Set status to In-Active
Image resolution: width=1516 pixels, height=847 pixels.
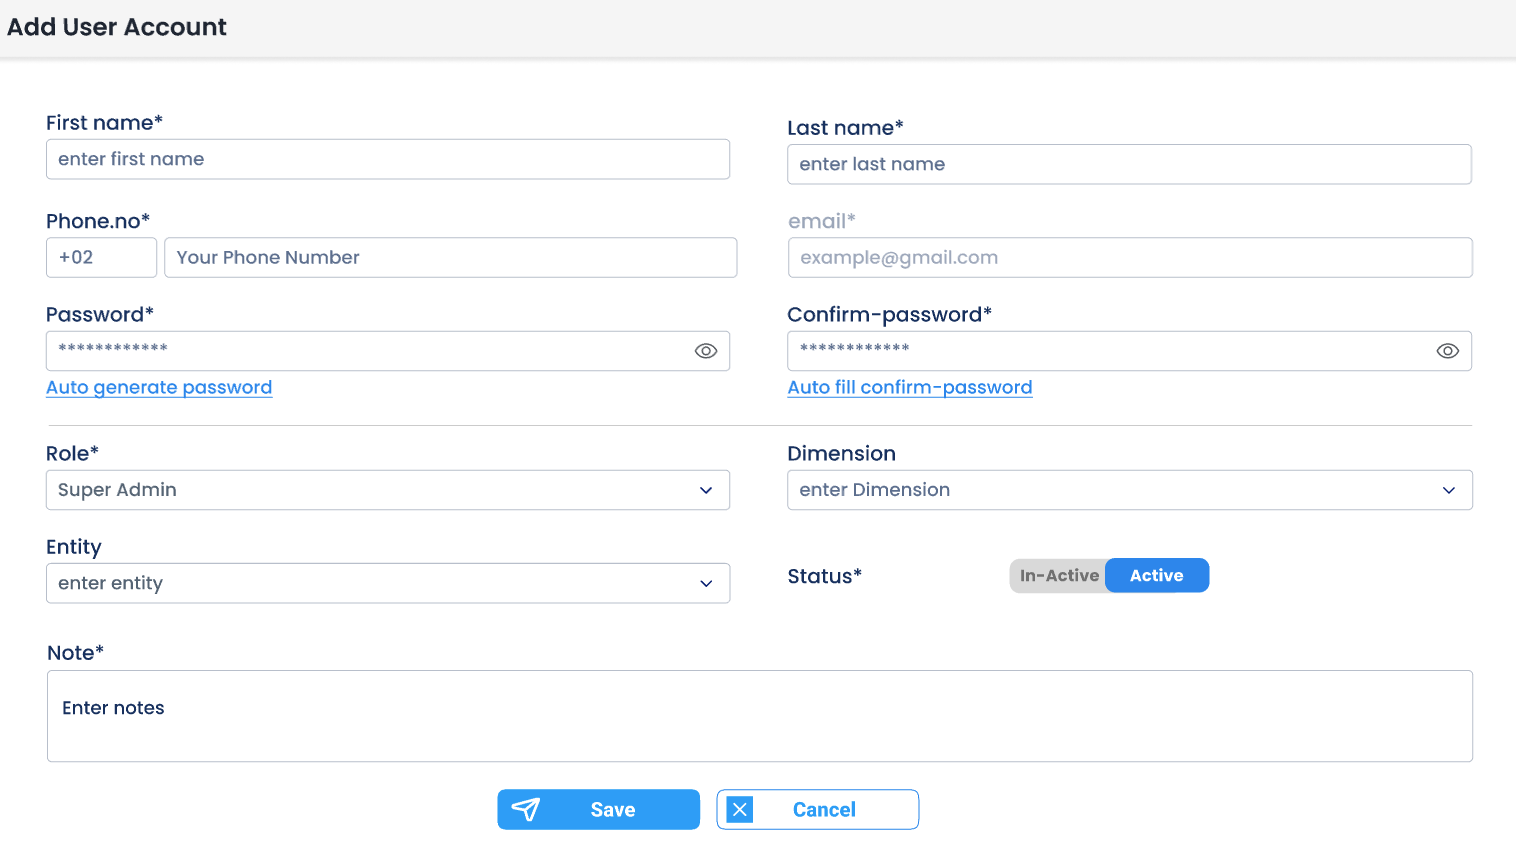click(x=1058, y=576)
